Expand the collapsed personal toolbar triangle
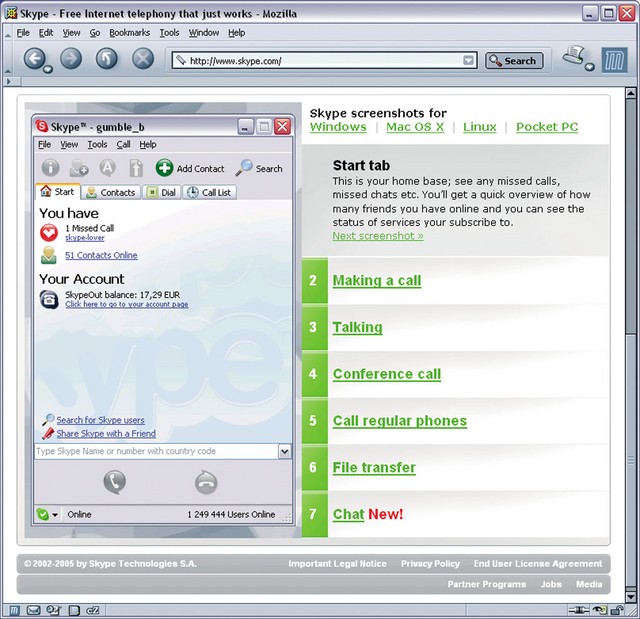The image size is (640, 619). [x=8, y=82]
